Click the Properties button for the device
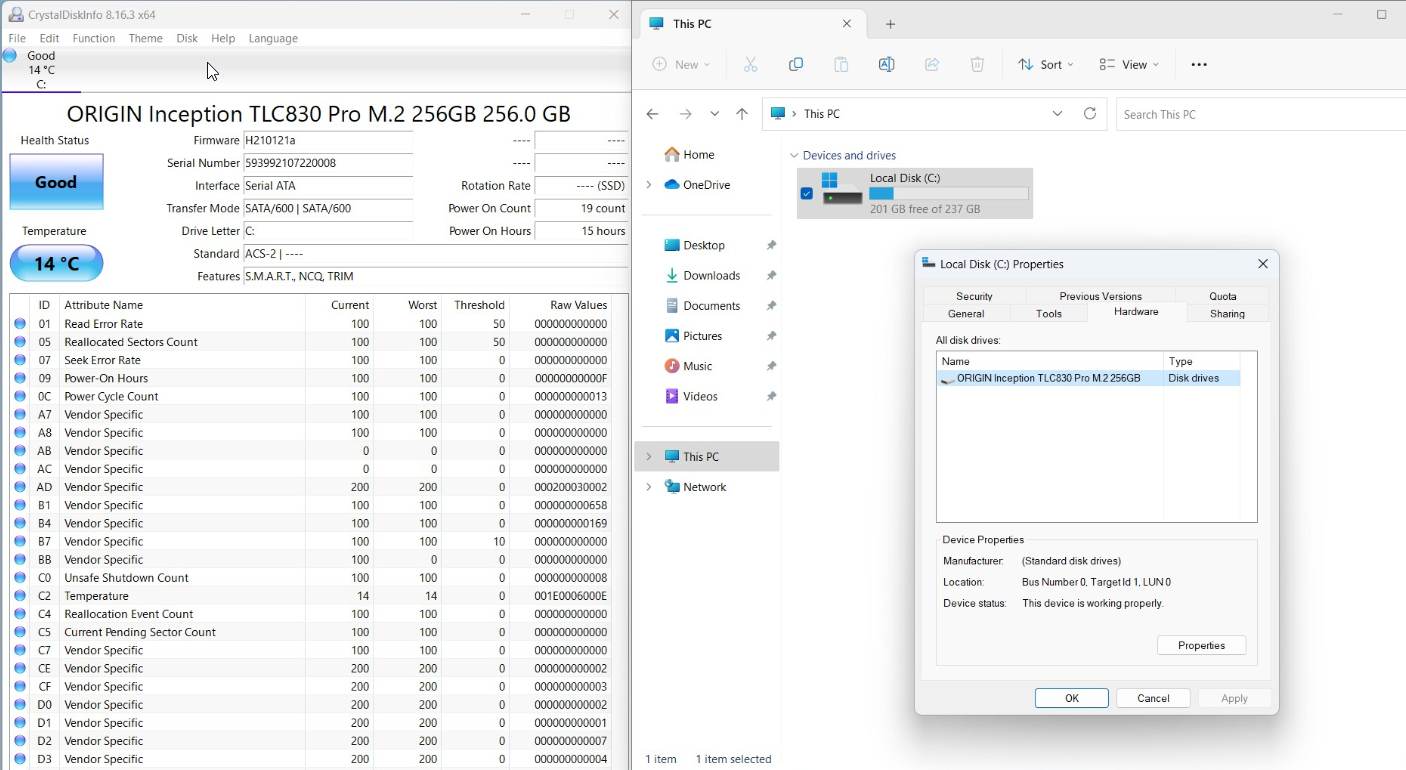The width and height of the screenshot is (1406, 770). pyautogui.click(x=1201, y=646)
